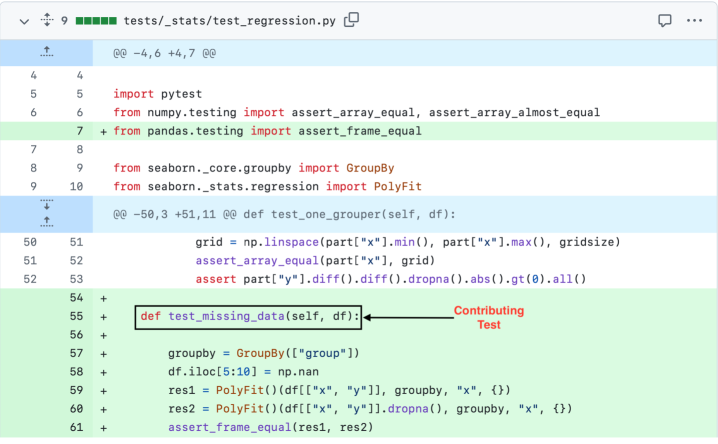Click new line number 55
Screen dimensions: 718x444
[x=78, y=317]
